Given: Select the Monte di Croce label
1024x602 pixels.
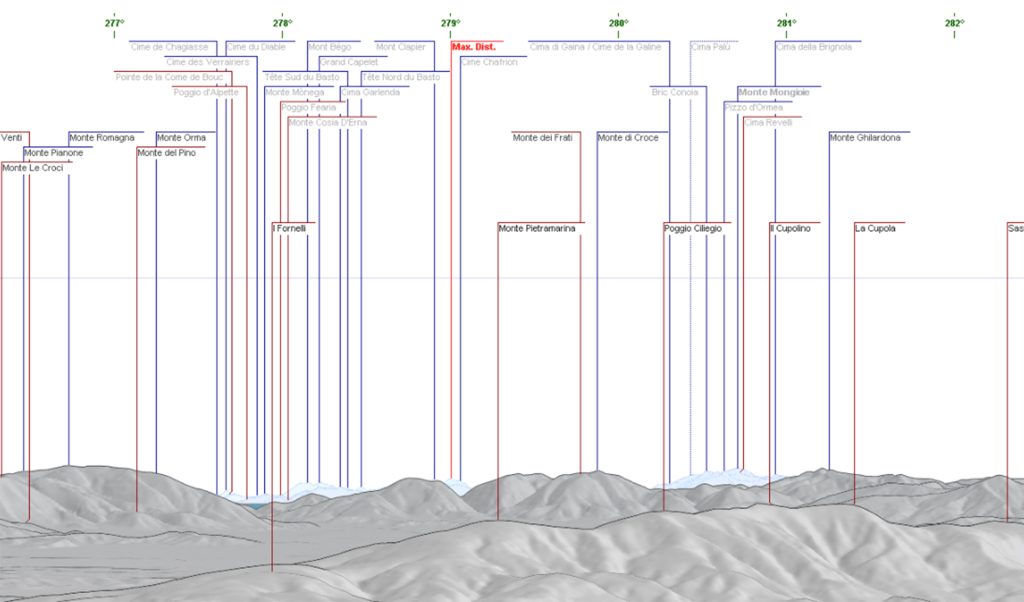Looking at the screenshot, I should coord(628,138).
